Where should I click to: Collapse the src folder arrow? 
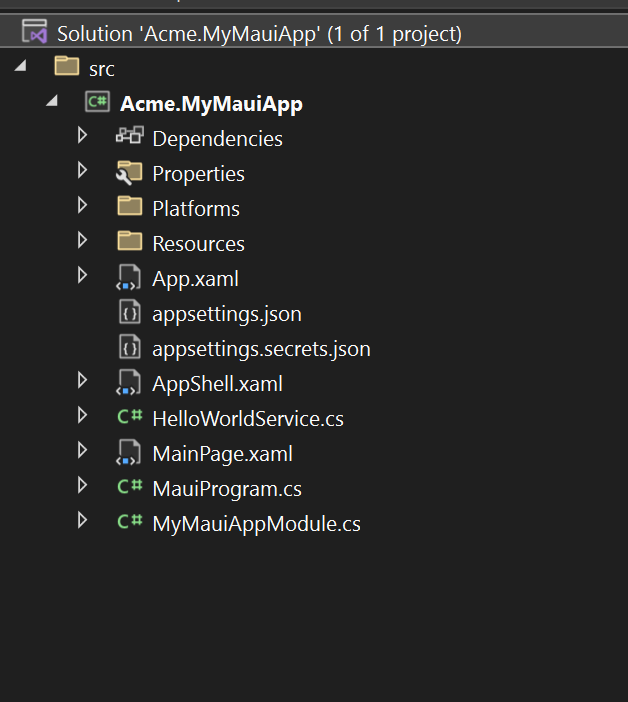[x=21, y=67]
